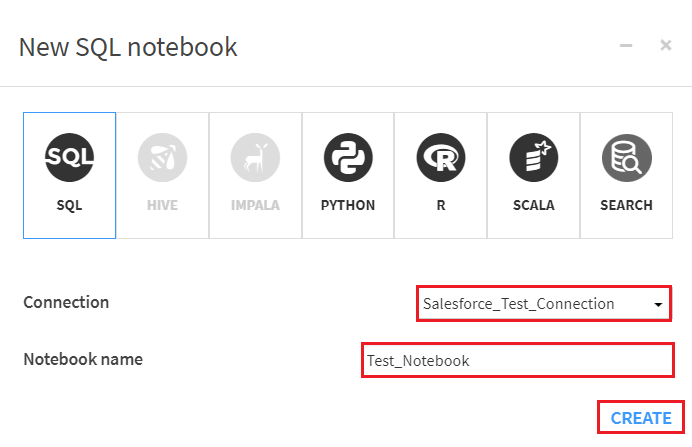692x447 pixels.
Task: Select the SQL notebook type icon
Action: (70, 159)
